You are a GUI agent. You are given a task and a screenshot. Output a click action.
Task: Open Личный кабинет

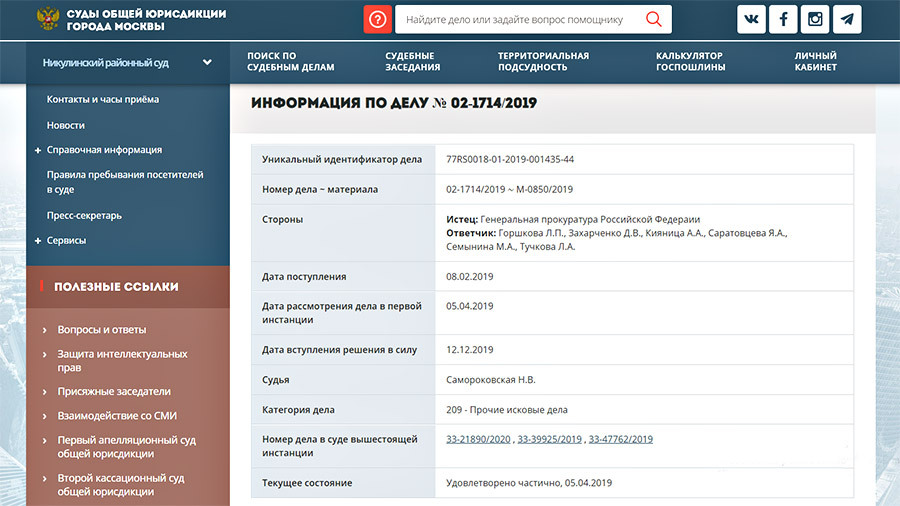click(815, 62)
